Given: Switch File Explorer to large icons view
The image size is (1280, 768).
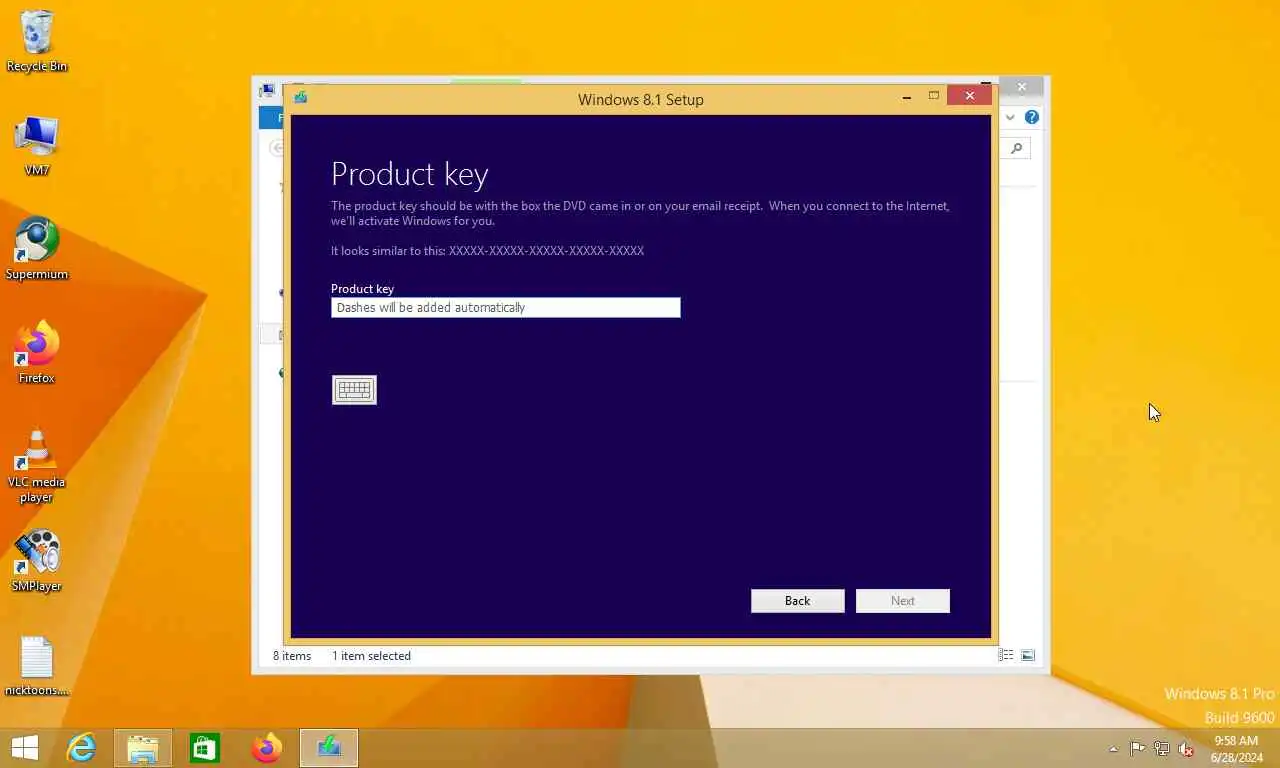Looking at the screenshot, I should [1028, 655].
